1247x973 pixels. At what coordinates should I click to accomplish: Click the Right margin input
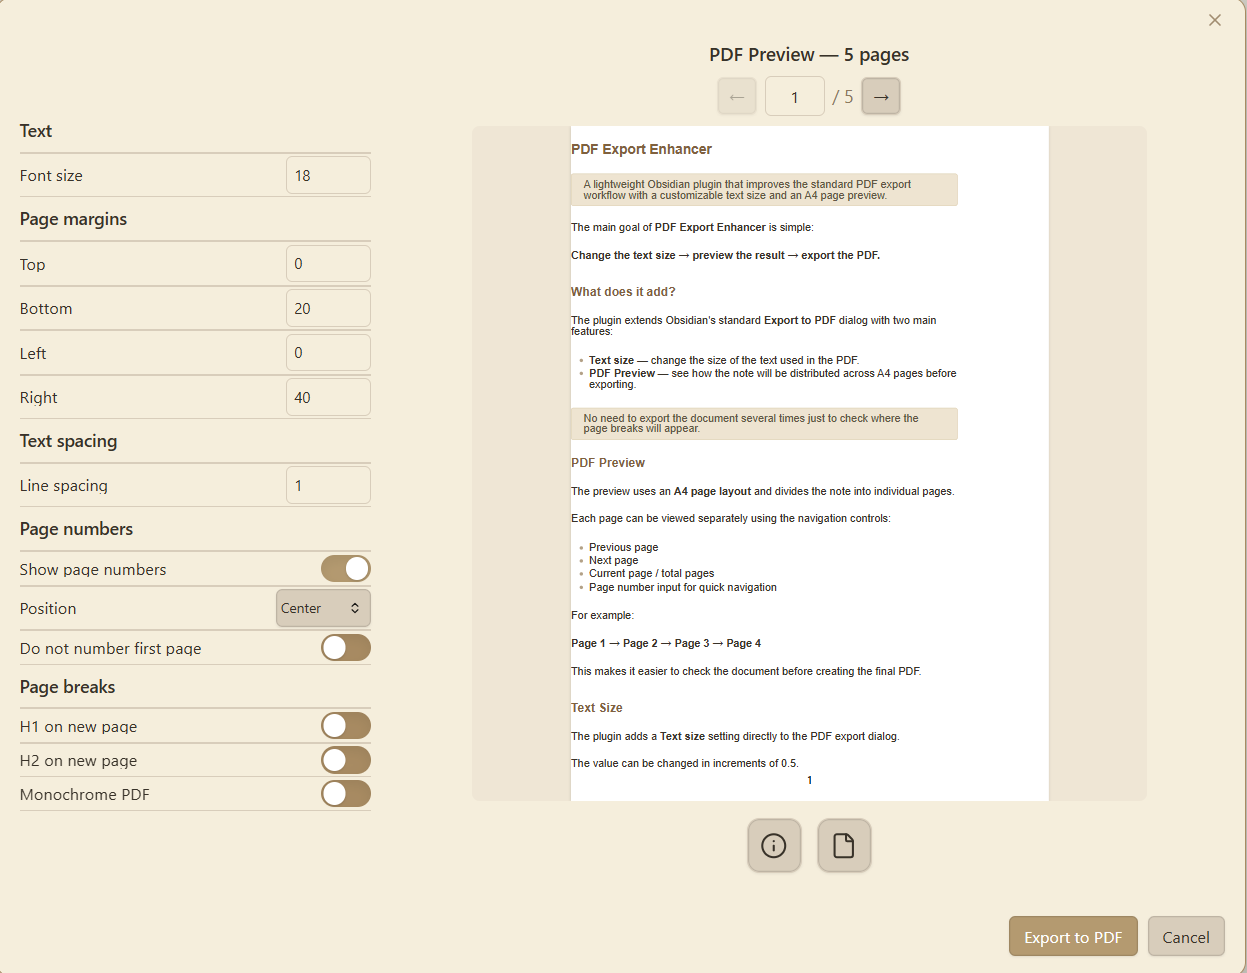pos(328,397)
